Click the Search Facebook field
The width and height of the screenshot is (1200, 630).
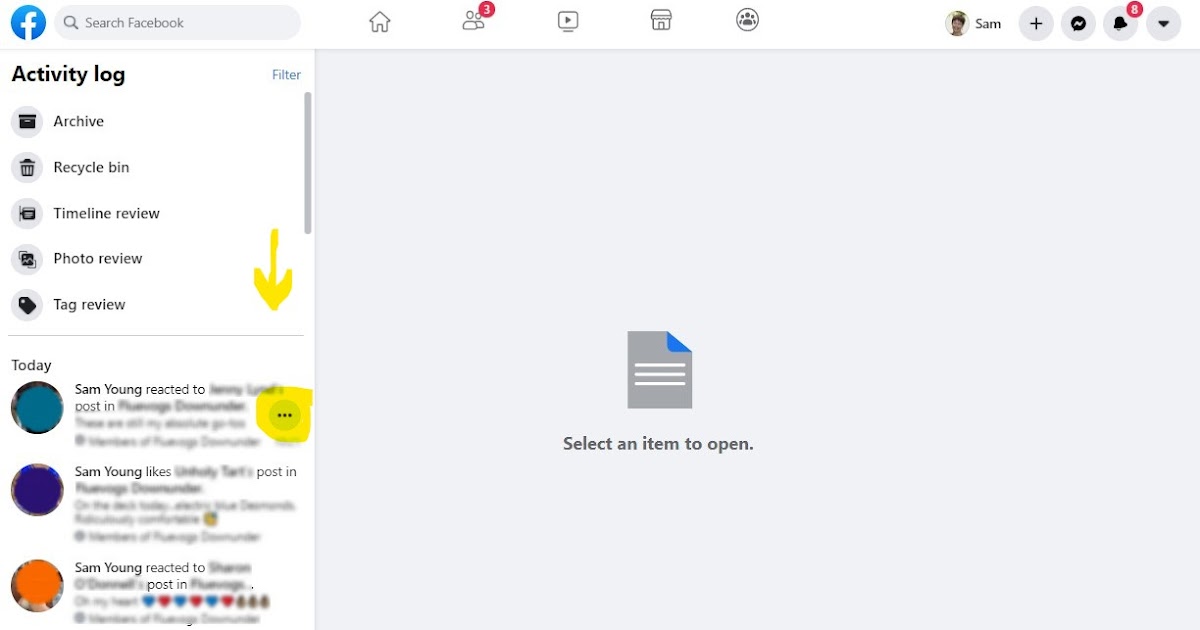pyautogui.click(x=177, y=22)
